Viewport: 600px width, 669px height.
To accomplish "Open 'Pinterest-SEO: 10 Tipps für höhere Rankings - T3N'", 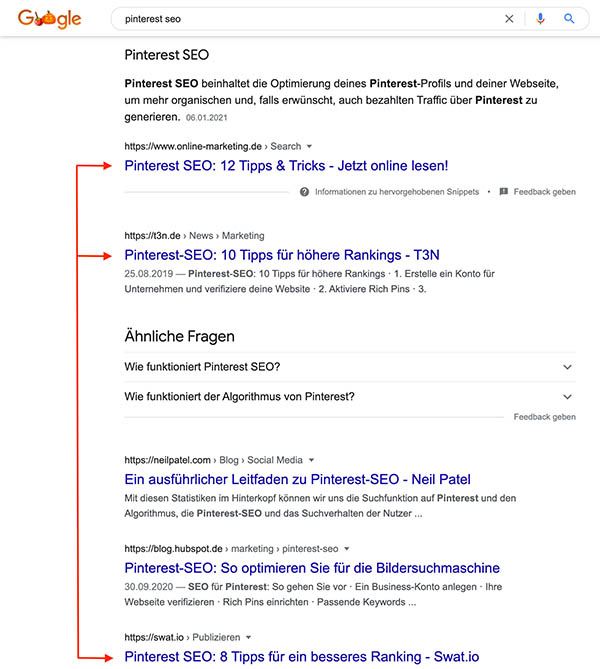I will pos(282,255).
